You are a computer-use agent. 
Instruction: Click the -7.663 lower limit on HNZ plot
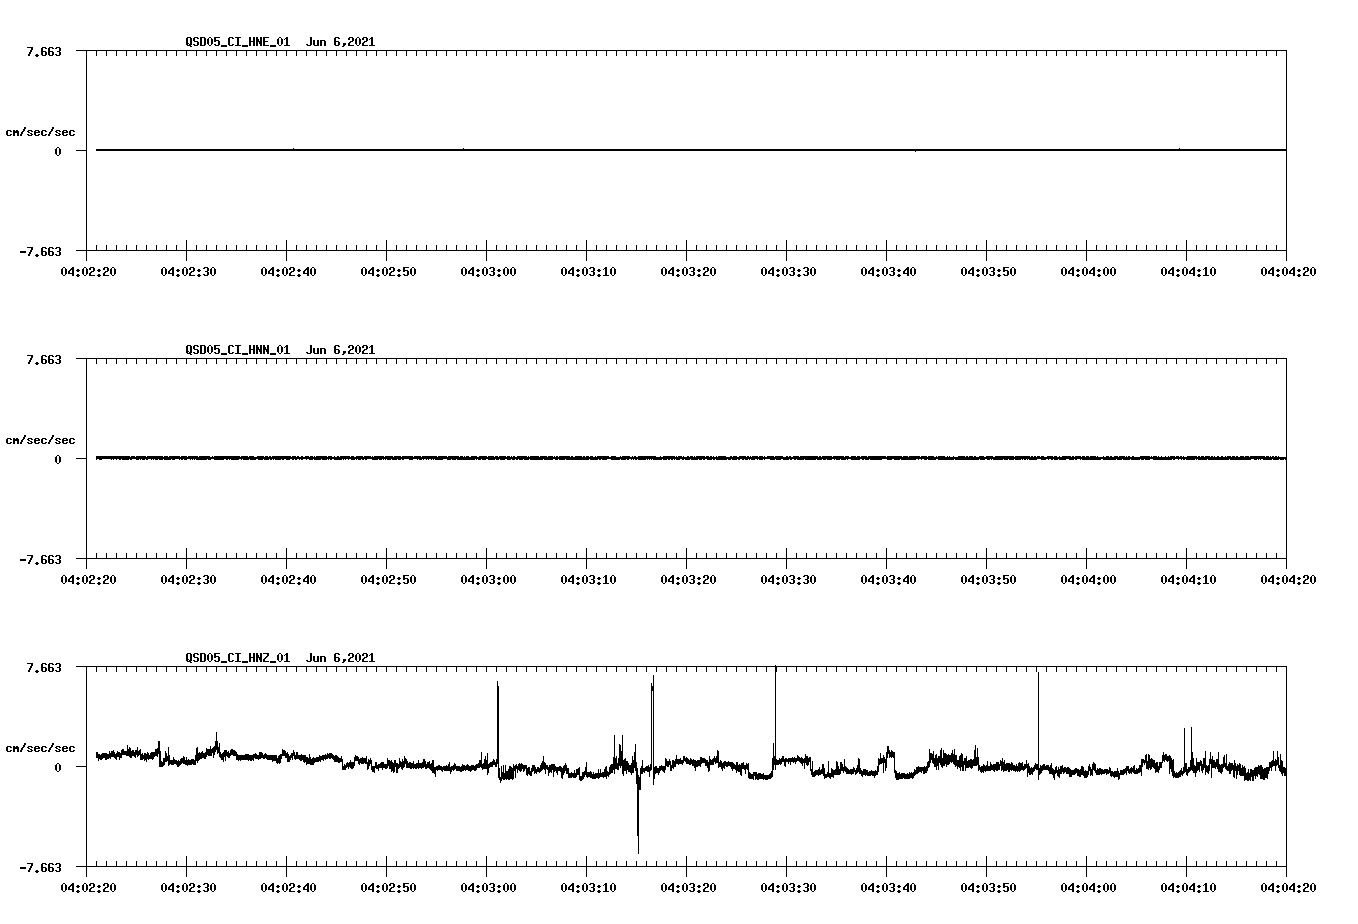(41, 867)
